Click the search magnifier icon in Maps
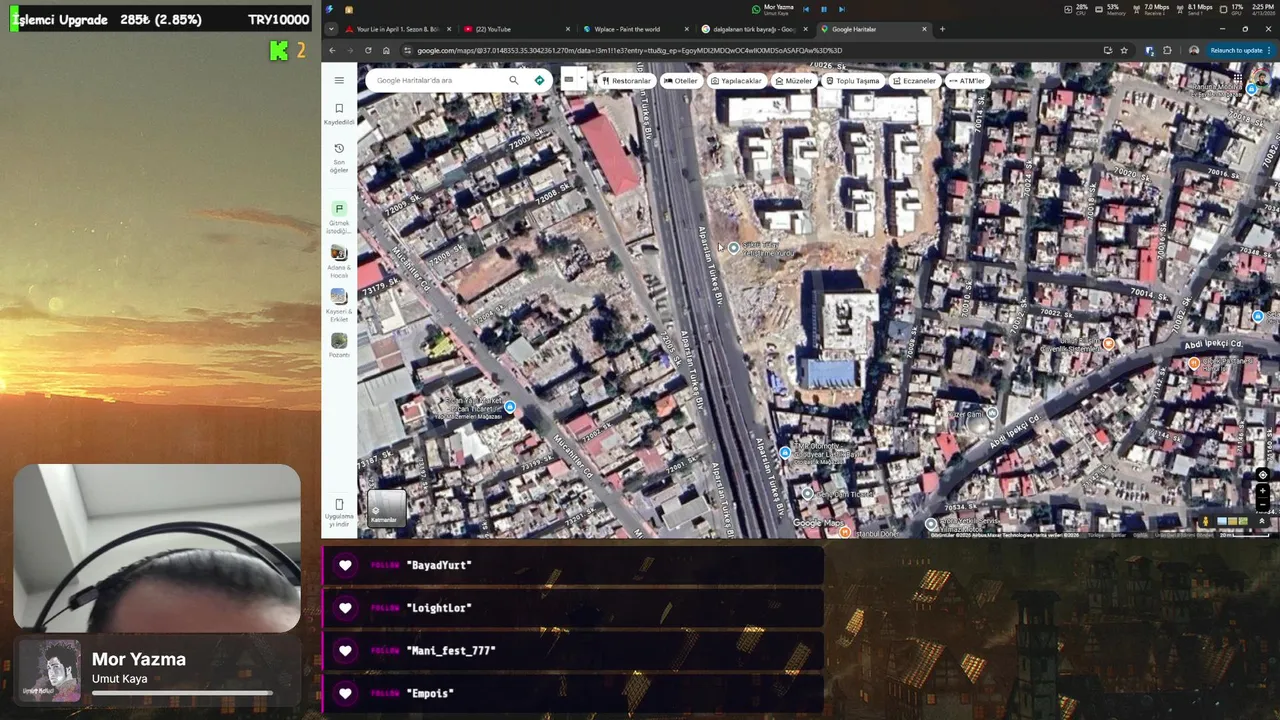Screen dimensions: 1280x720 point(514,80)
